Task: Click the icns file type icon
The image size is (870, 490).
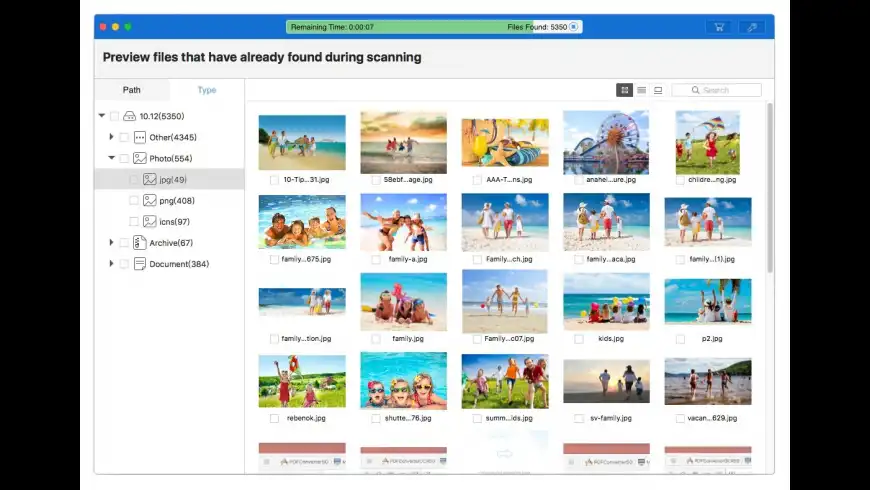Action: (150, 221)
